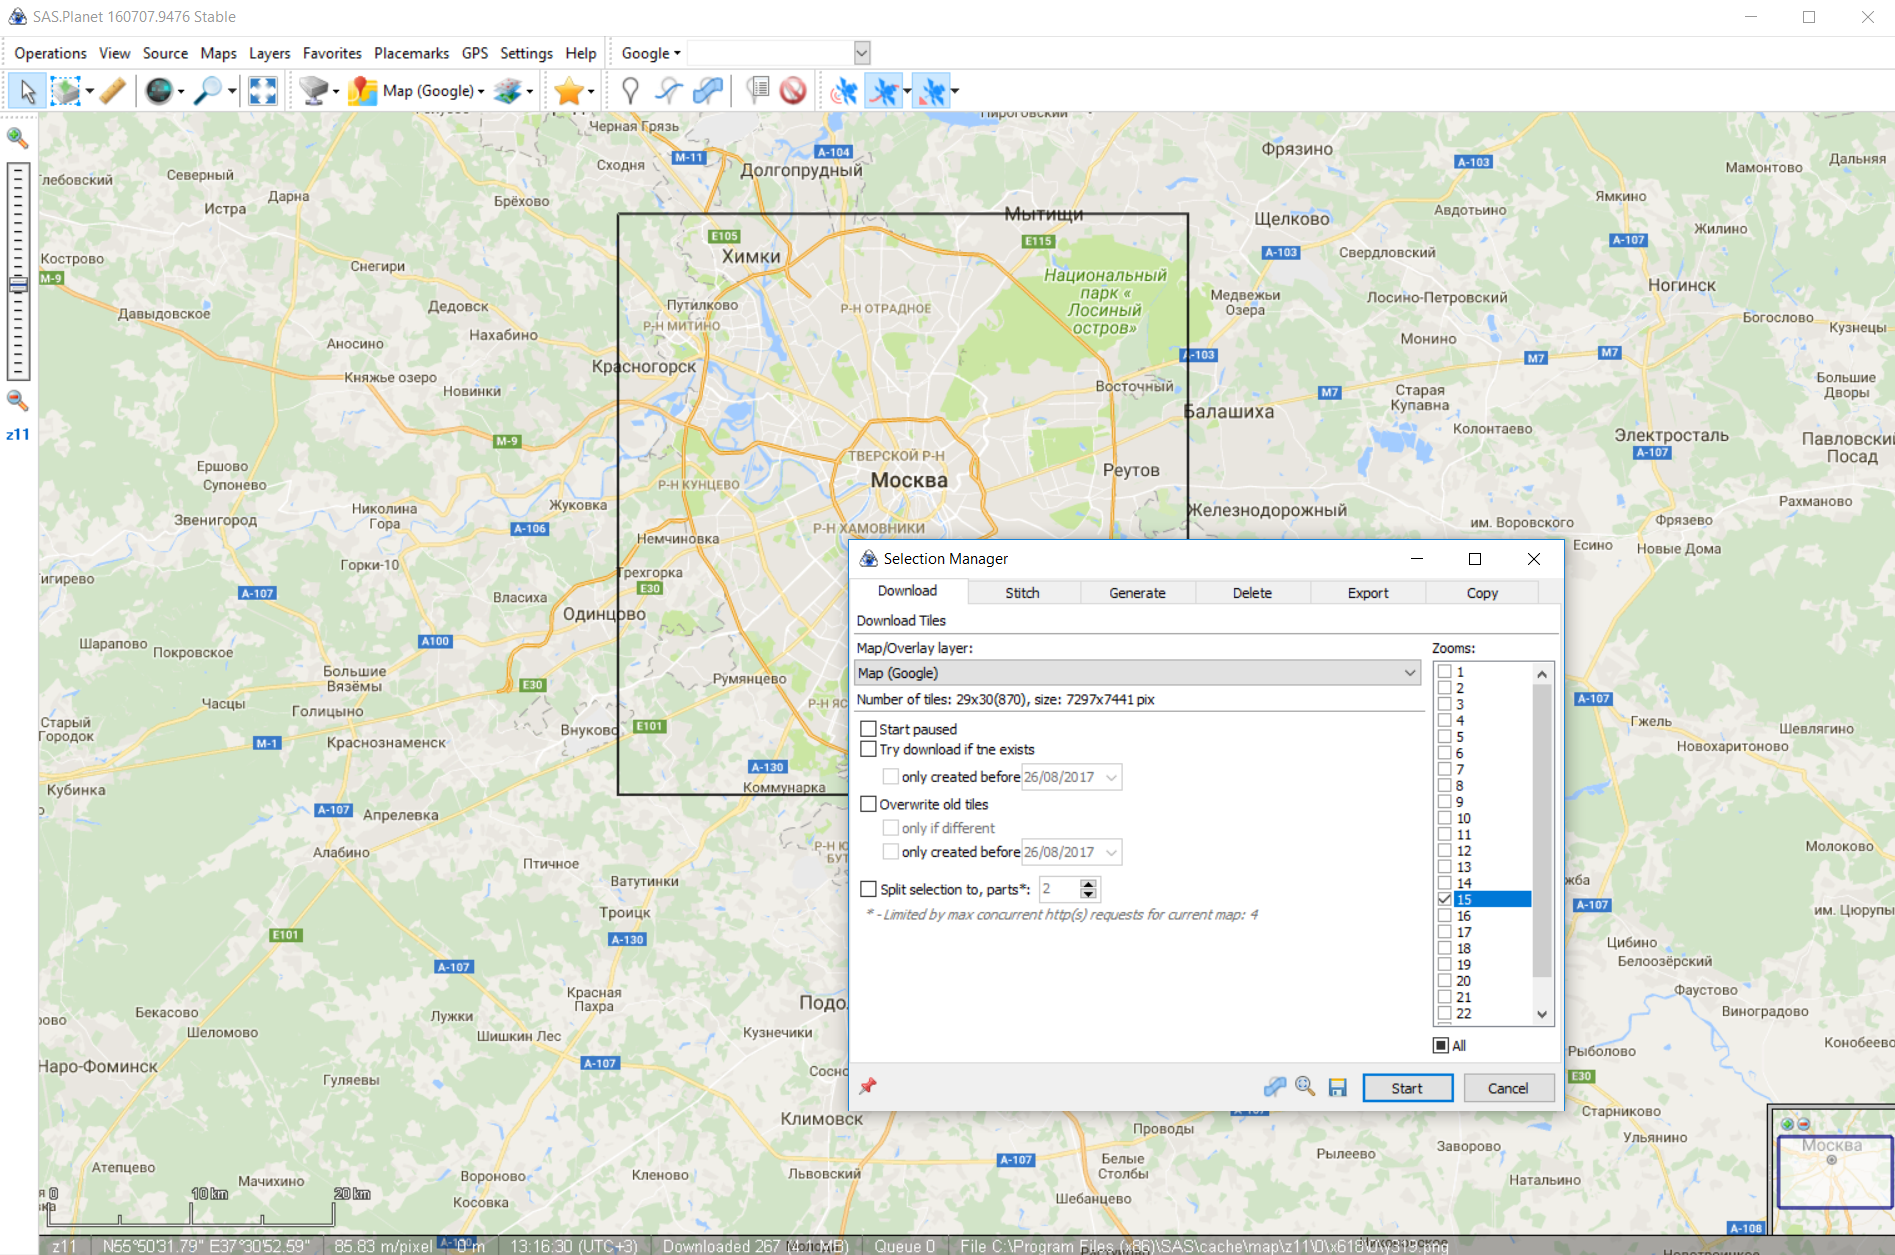Expand the globe icon dropdown arrow
The width and height of the screenshot is (1895, 1255).
click(181, 91)
